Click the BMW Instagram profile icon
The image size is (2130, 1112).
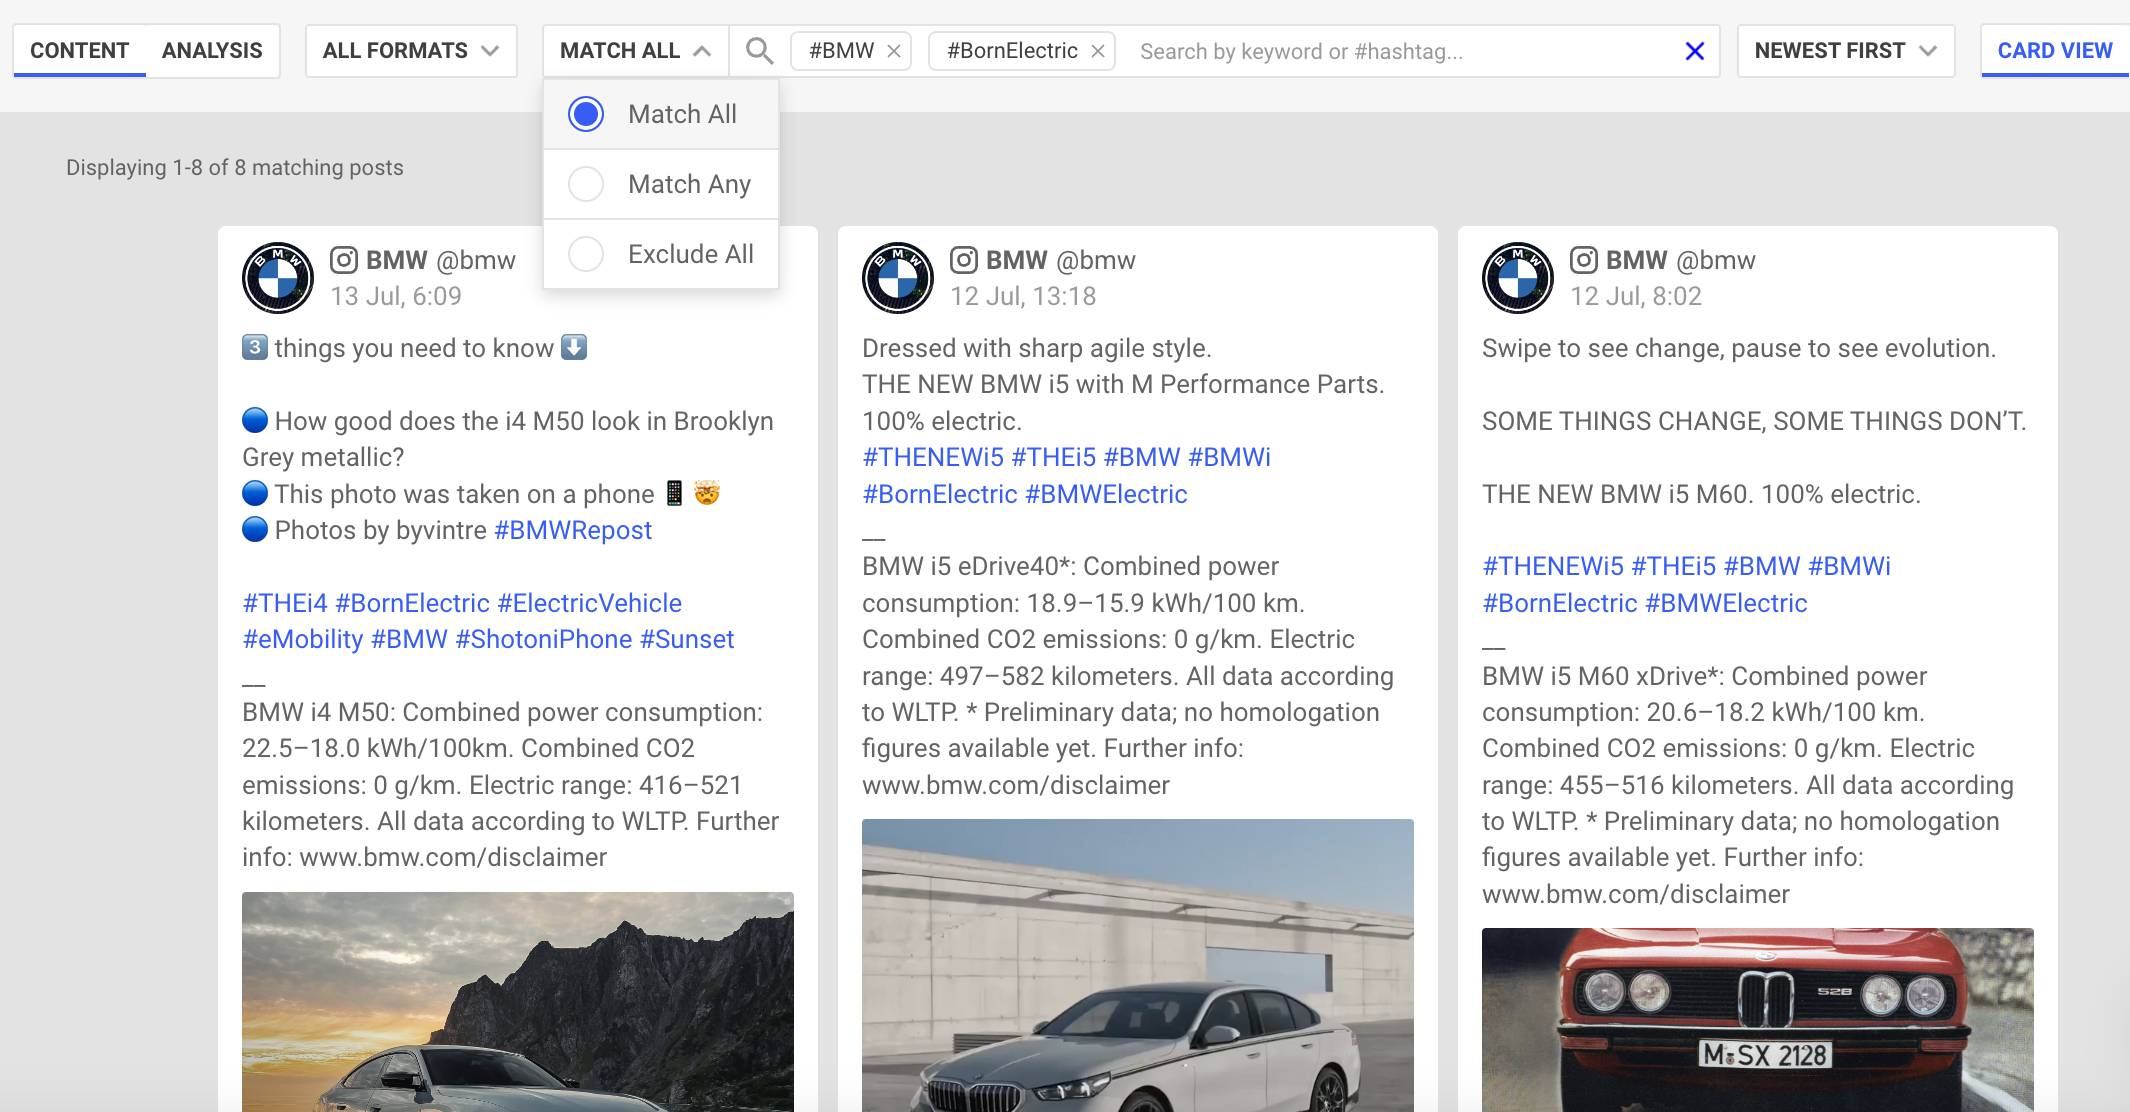click(278, 276)
